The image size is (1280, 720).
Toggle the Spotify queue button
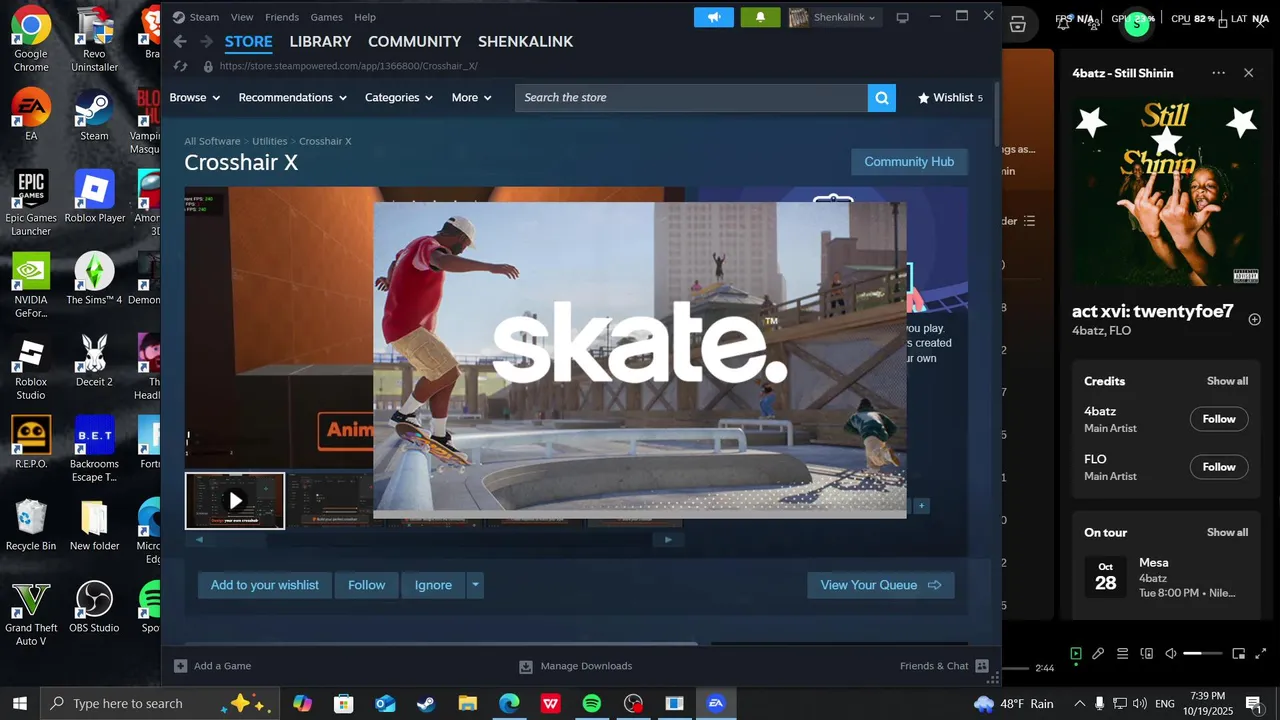[1122, 654]
